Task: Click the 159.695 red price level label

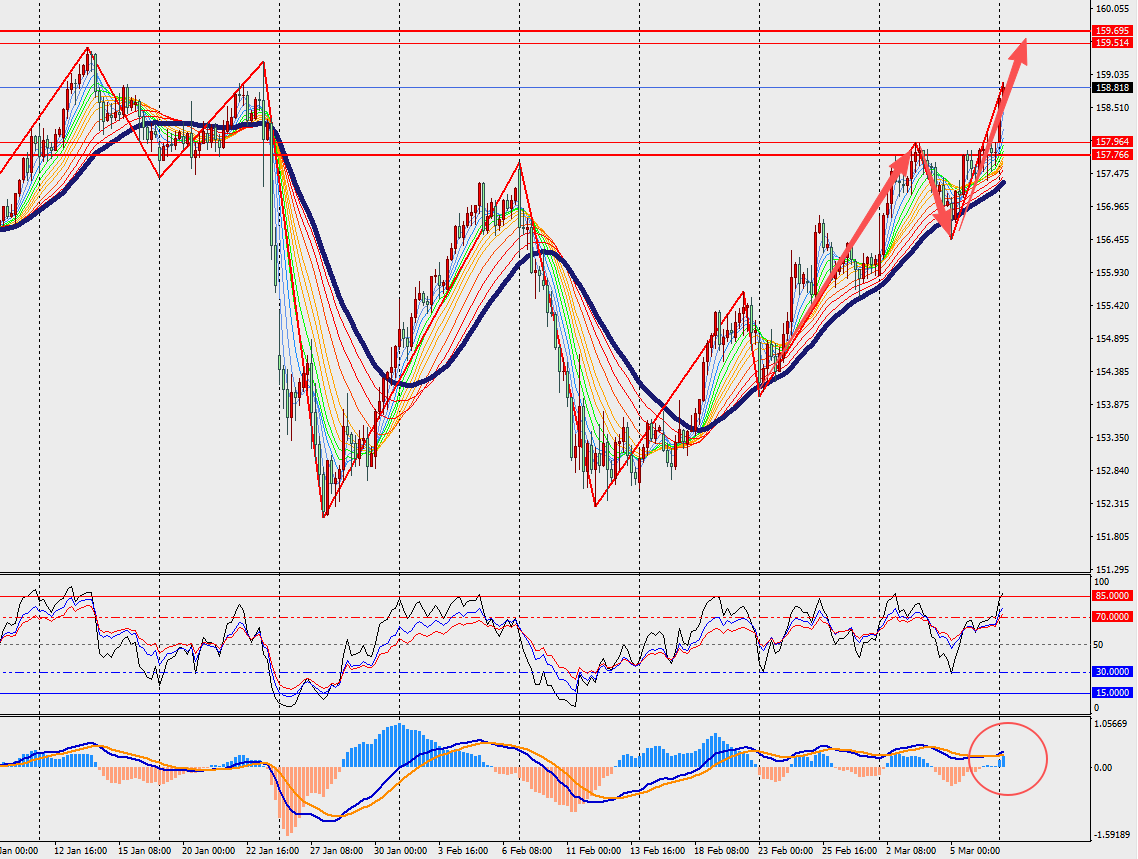Action: 1112,30
